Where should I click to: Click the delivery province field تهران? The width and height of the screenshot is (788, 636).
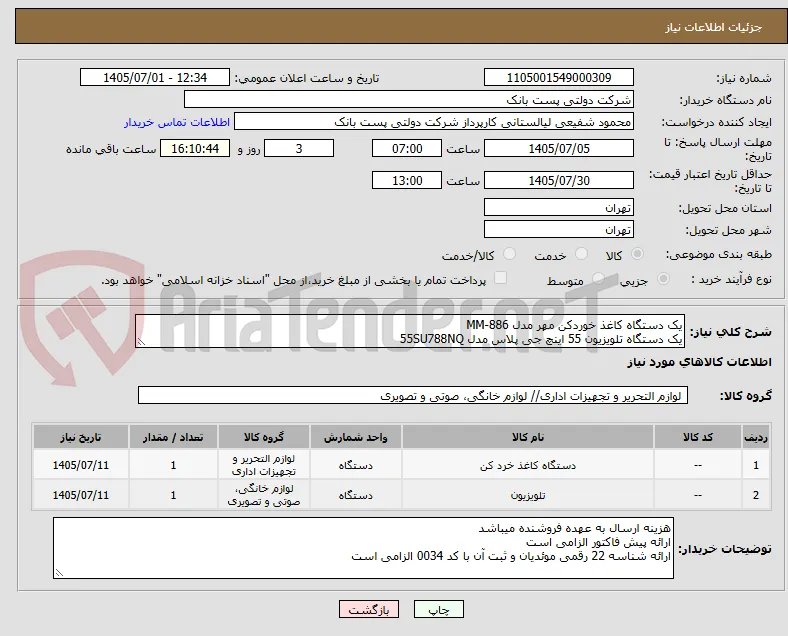pos(559,207)
